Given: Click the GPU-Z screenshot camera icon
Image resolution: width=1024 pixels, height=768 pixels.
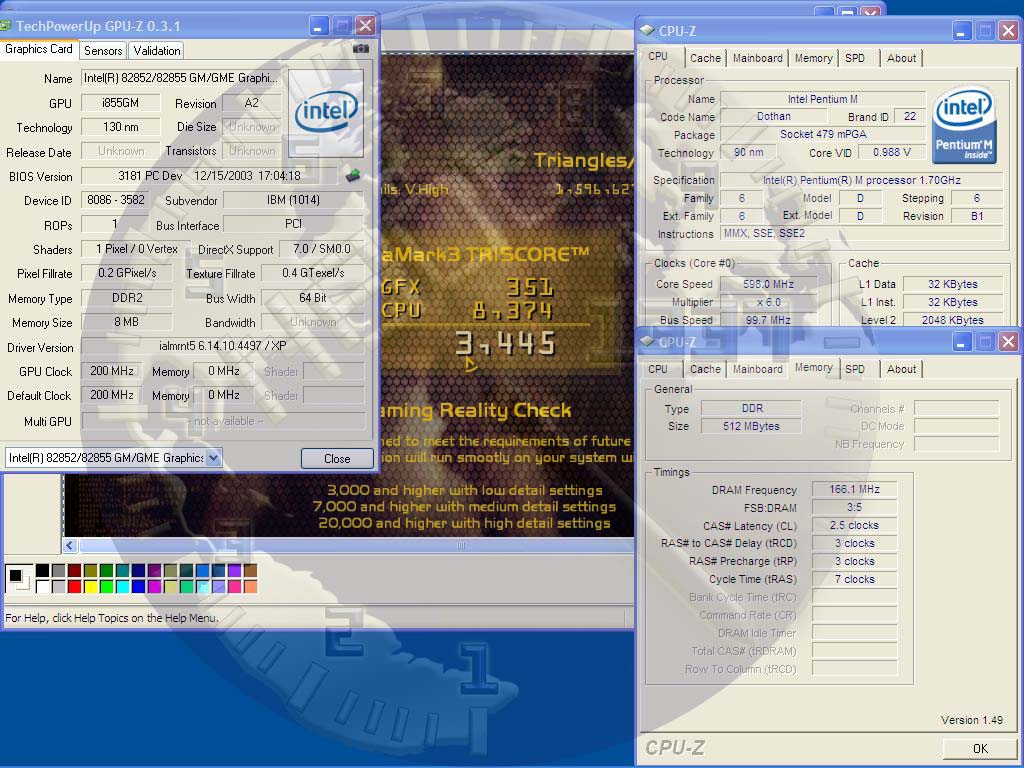Looking at the screenshot, I should (360, 49).
